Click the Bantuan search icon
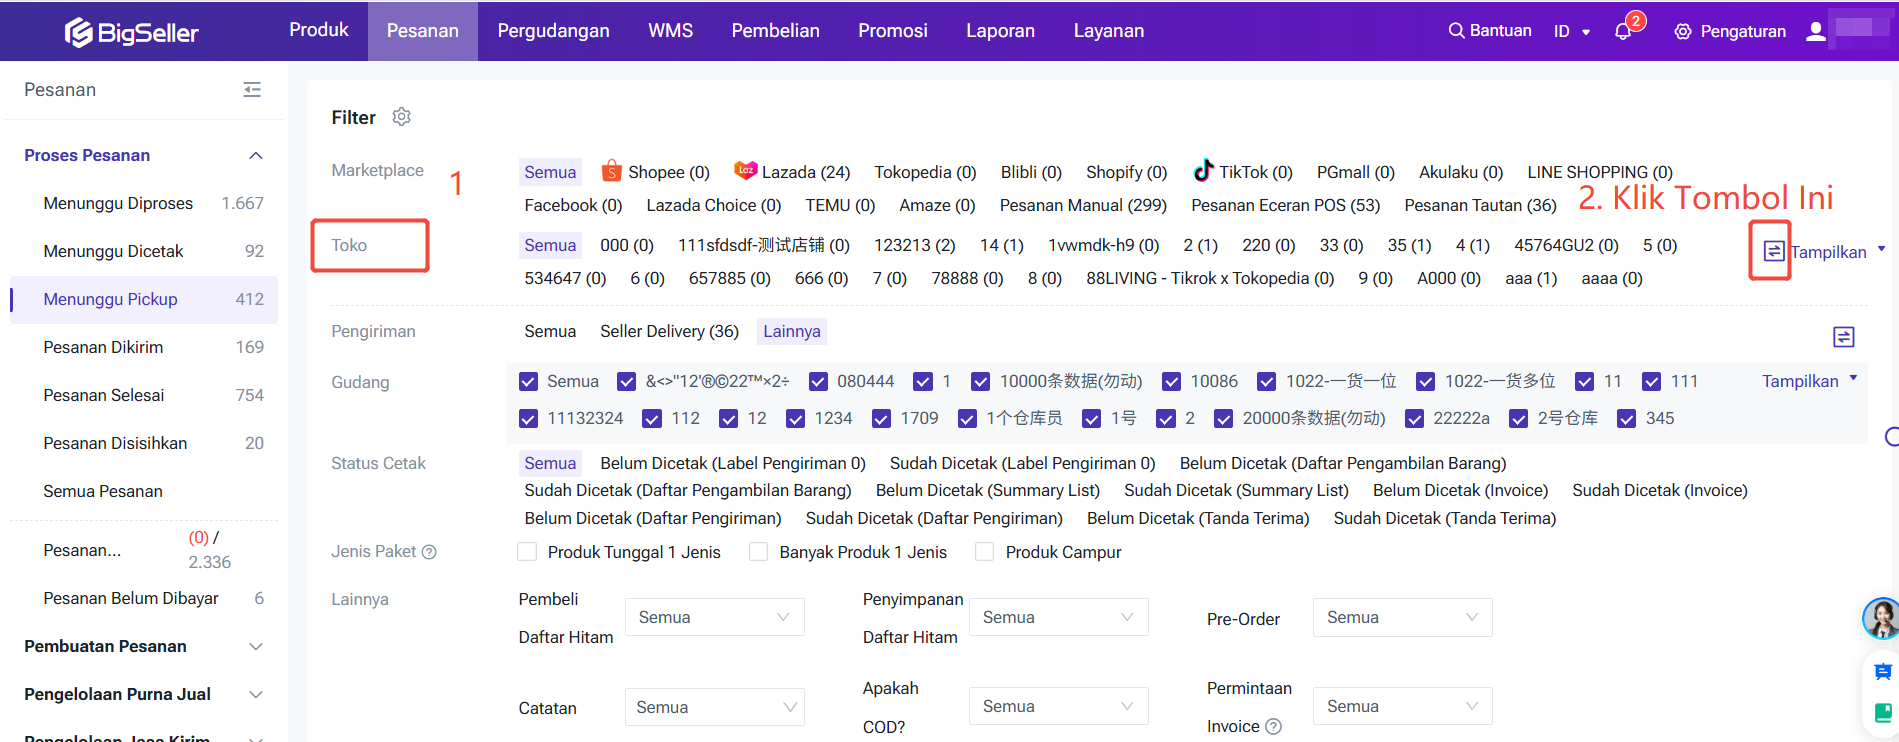1899x742 pixels. point(1456,31)
